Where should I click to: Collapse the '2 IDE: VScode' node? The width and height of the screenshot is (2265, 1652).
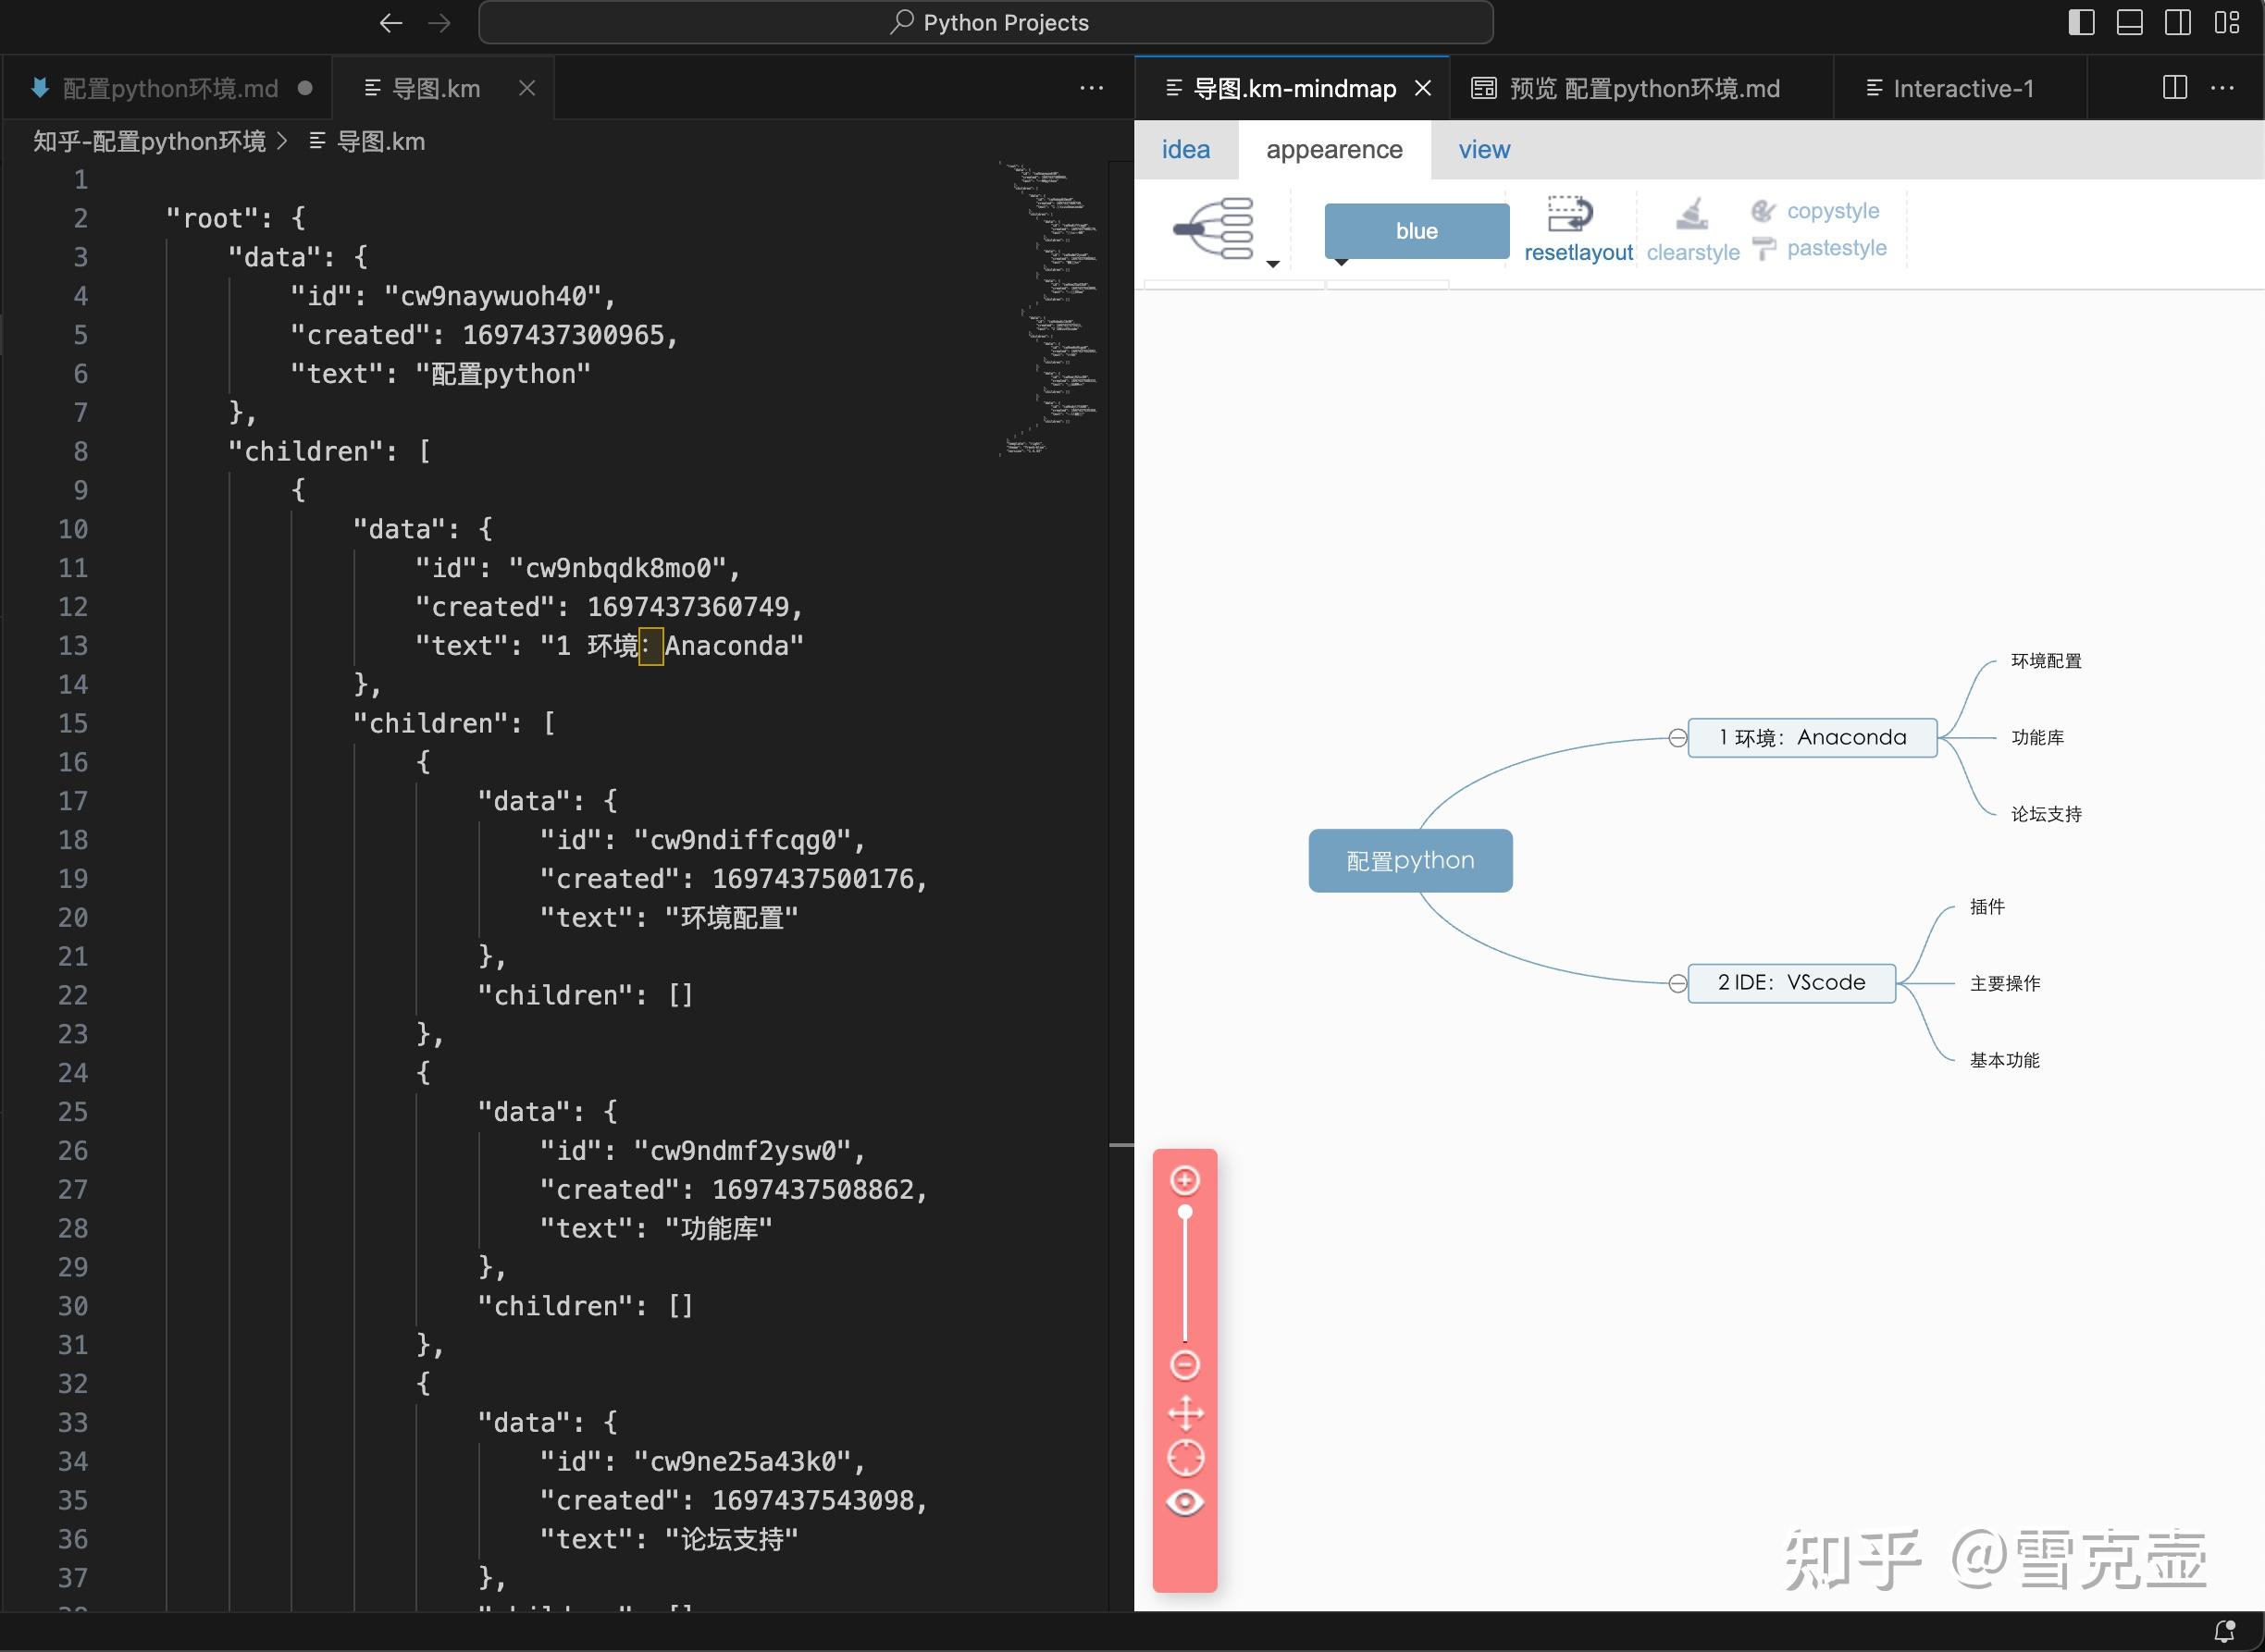coord(1677,983)
